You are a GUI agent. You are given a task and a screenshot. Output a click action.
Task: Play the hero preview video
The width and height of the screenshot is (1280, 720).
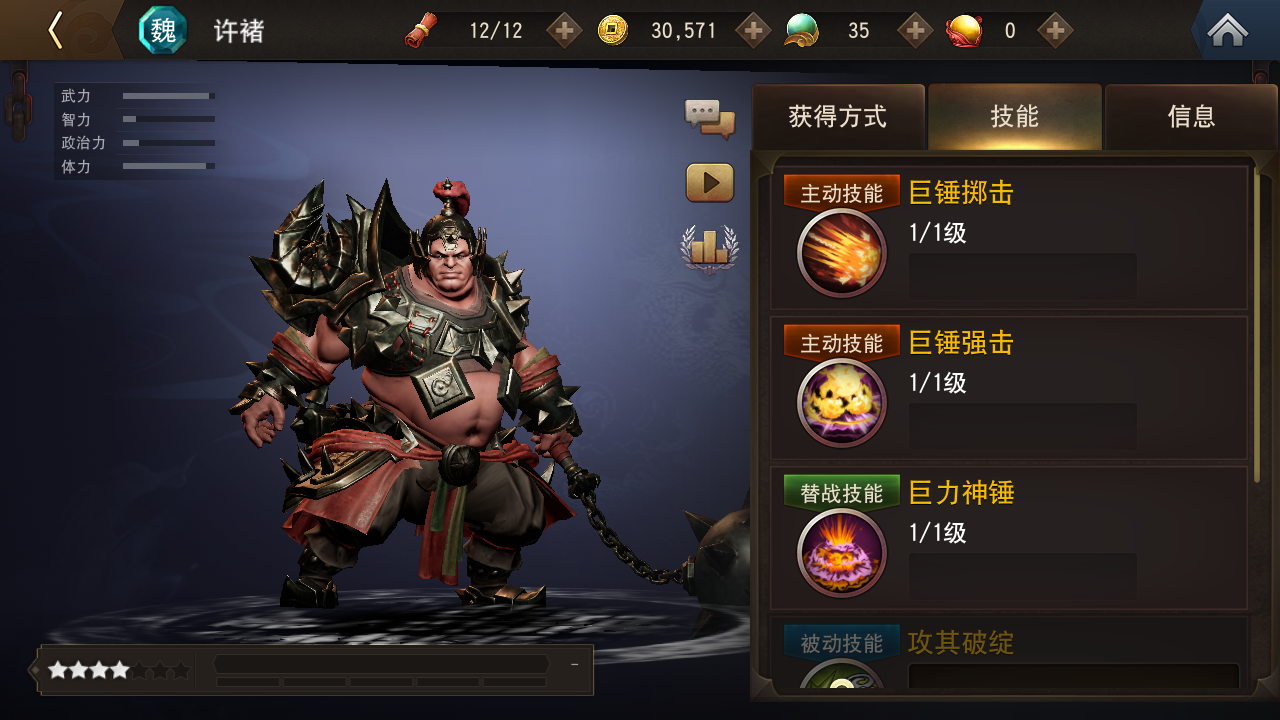click(x=710, y=183)
